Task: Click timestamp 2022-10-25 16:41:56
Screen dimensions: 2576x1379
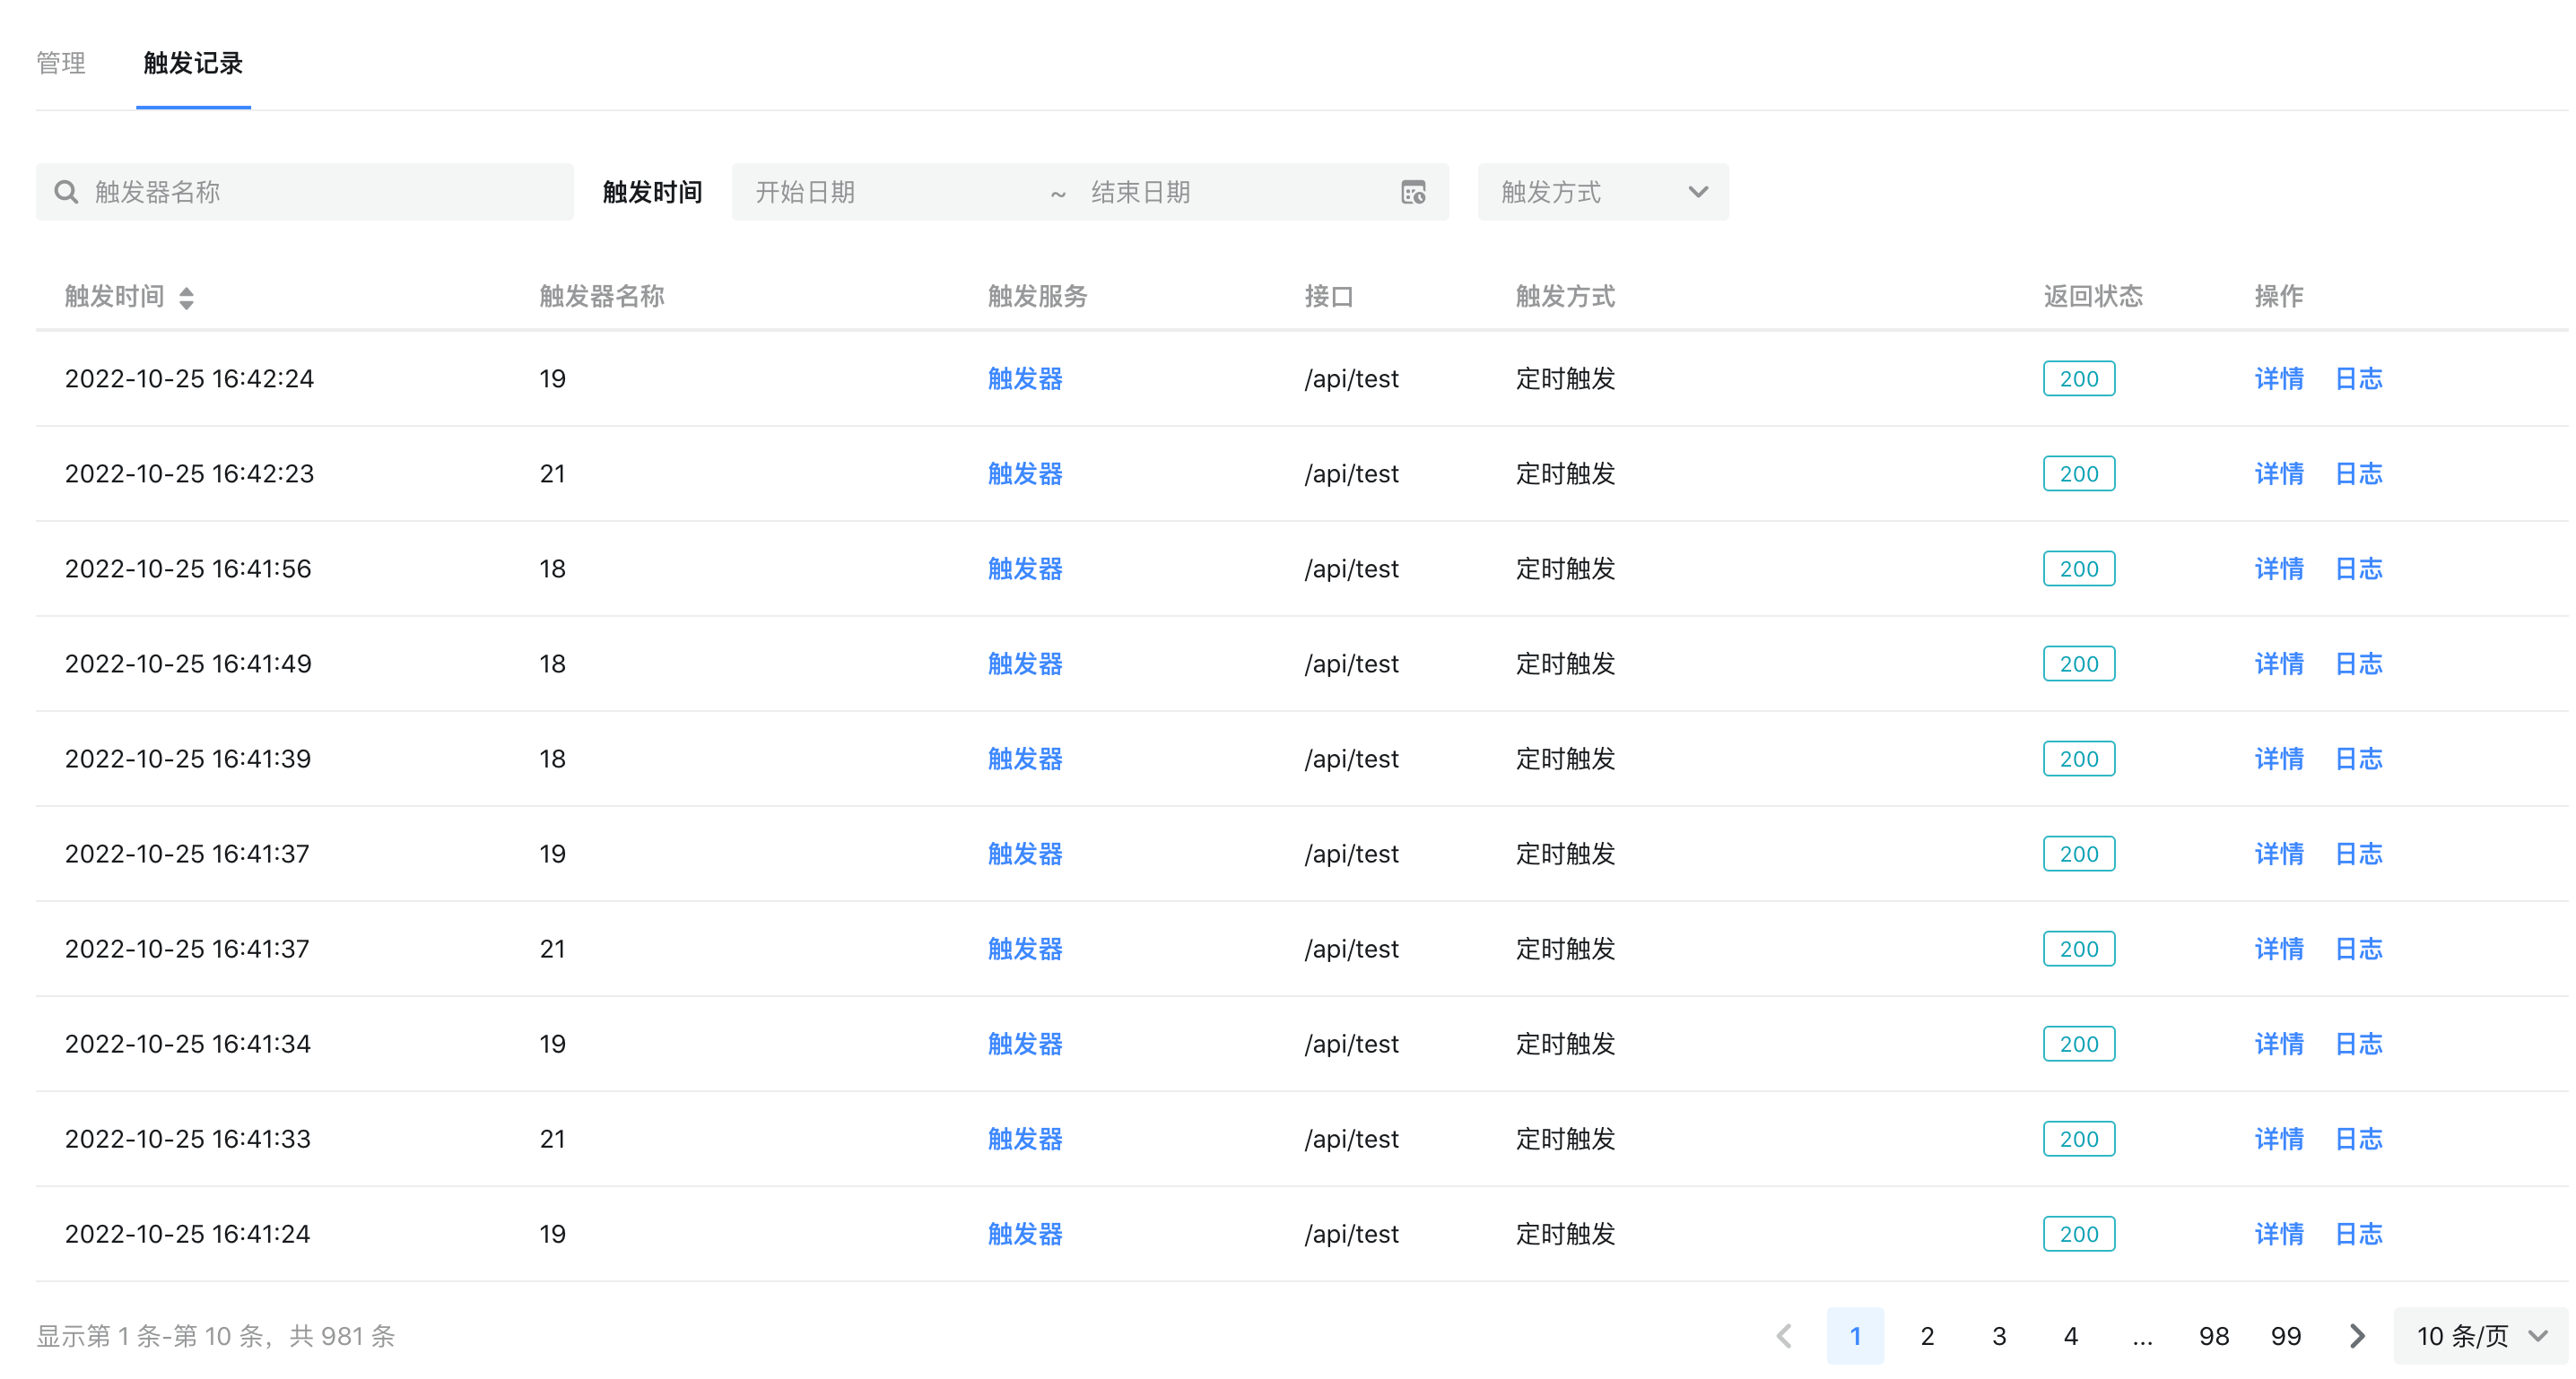Action: pyautogui.click(x=188, y=569)
